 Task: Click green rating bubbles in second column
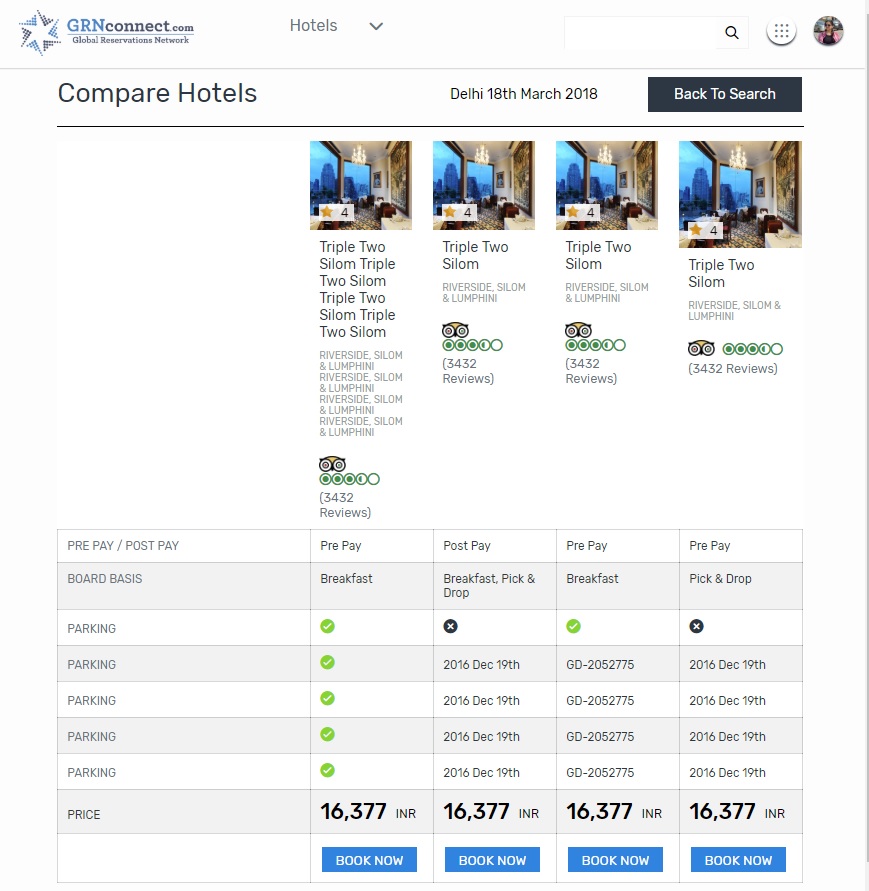472,345
